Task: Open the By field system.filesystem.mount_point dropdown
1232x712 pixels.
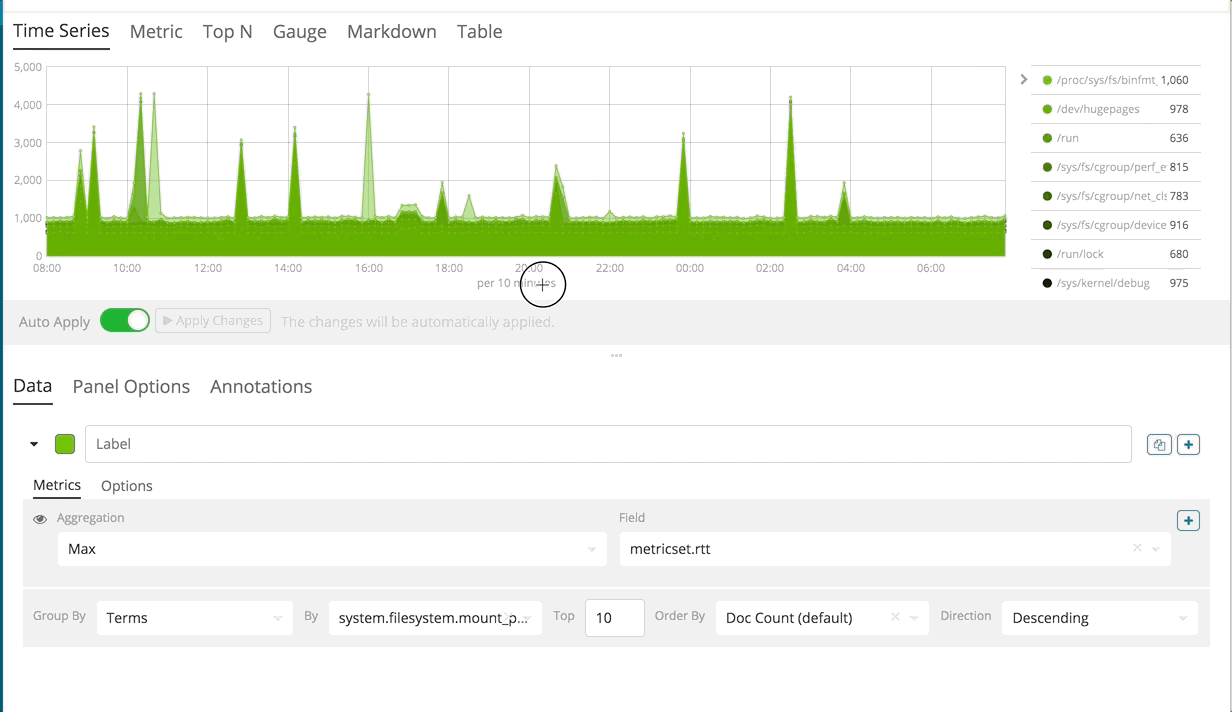Action: click(435, 618)
